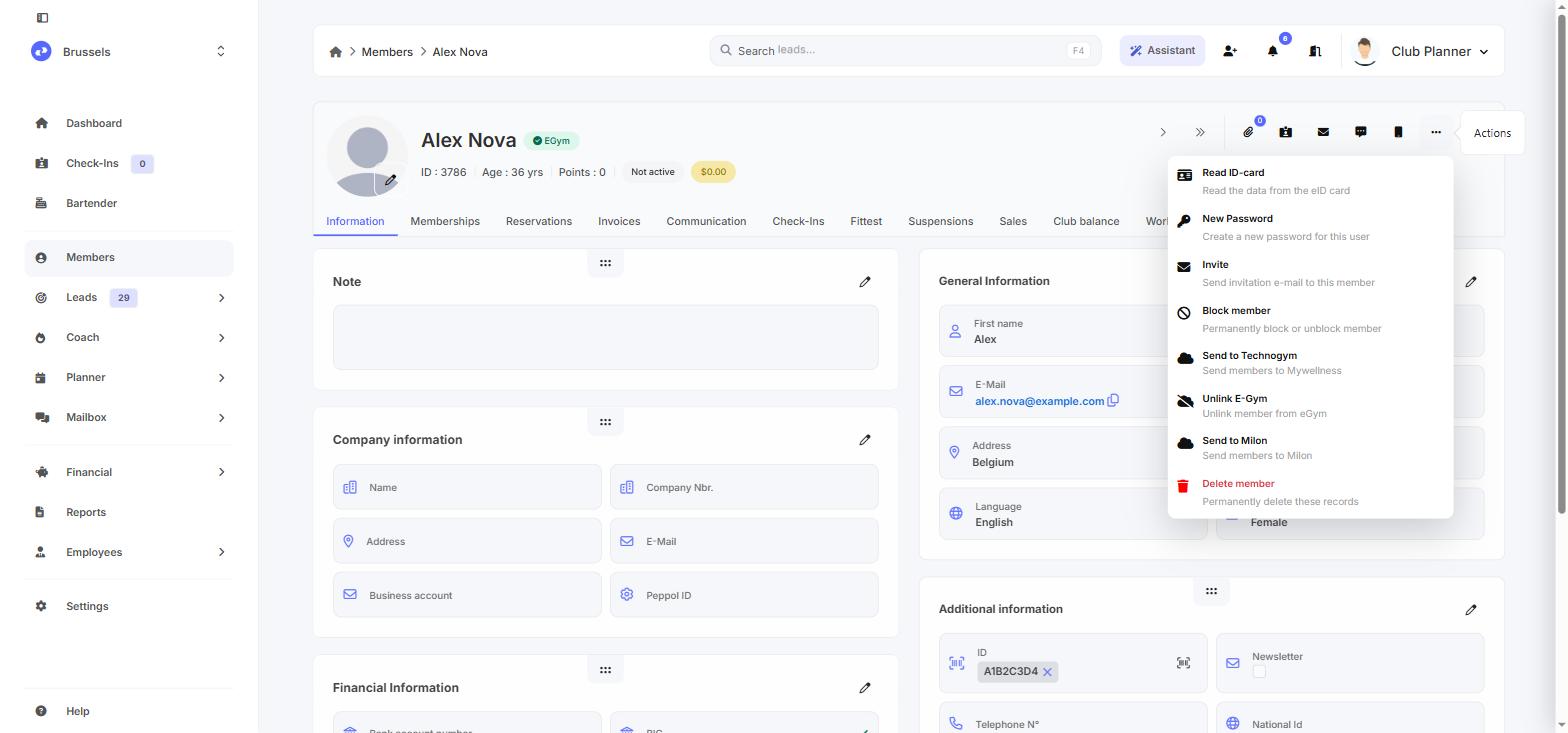Edit the Note section with pencil icon
This screenshot has height=733, width=1568.
865,282
